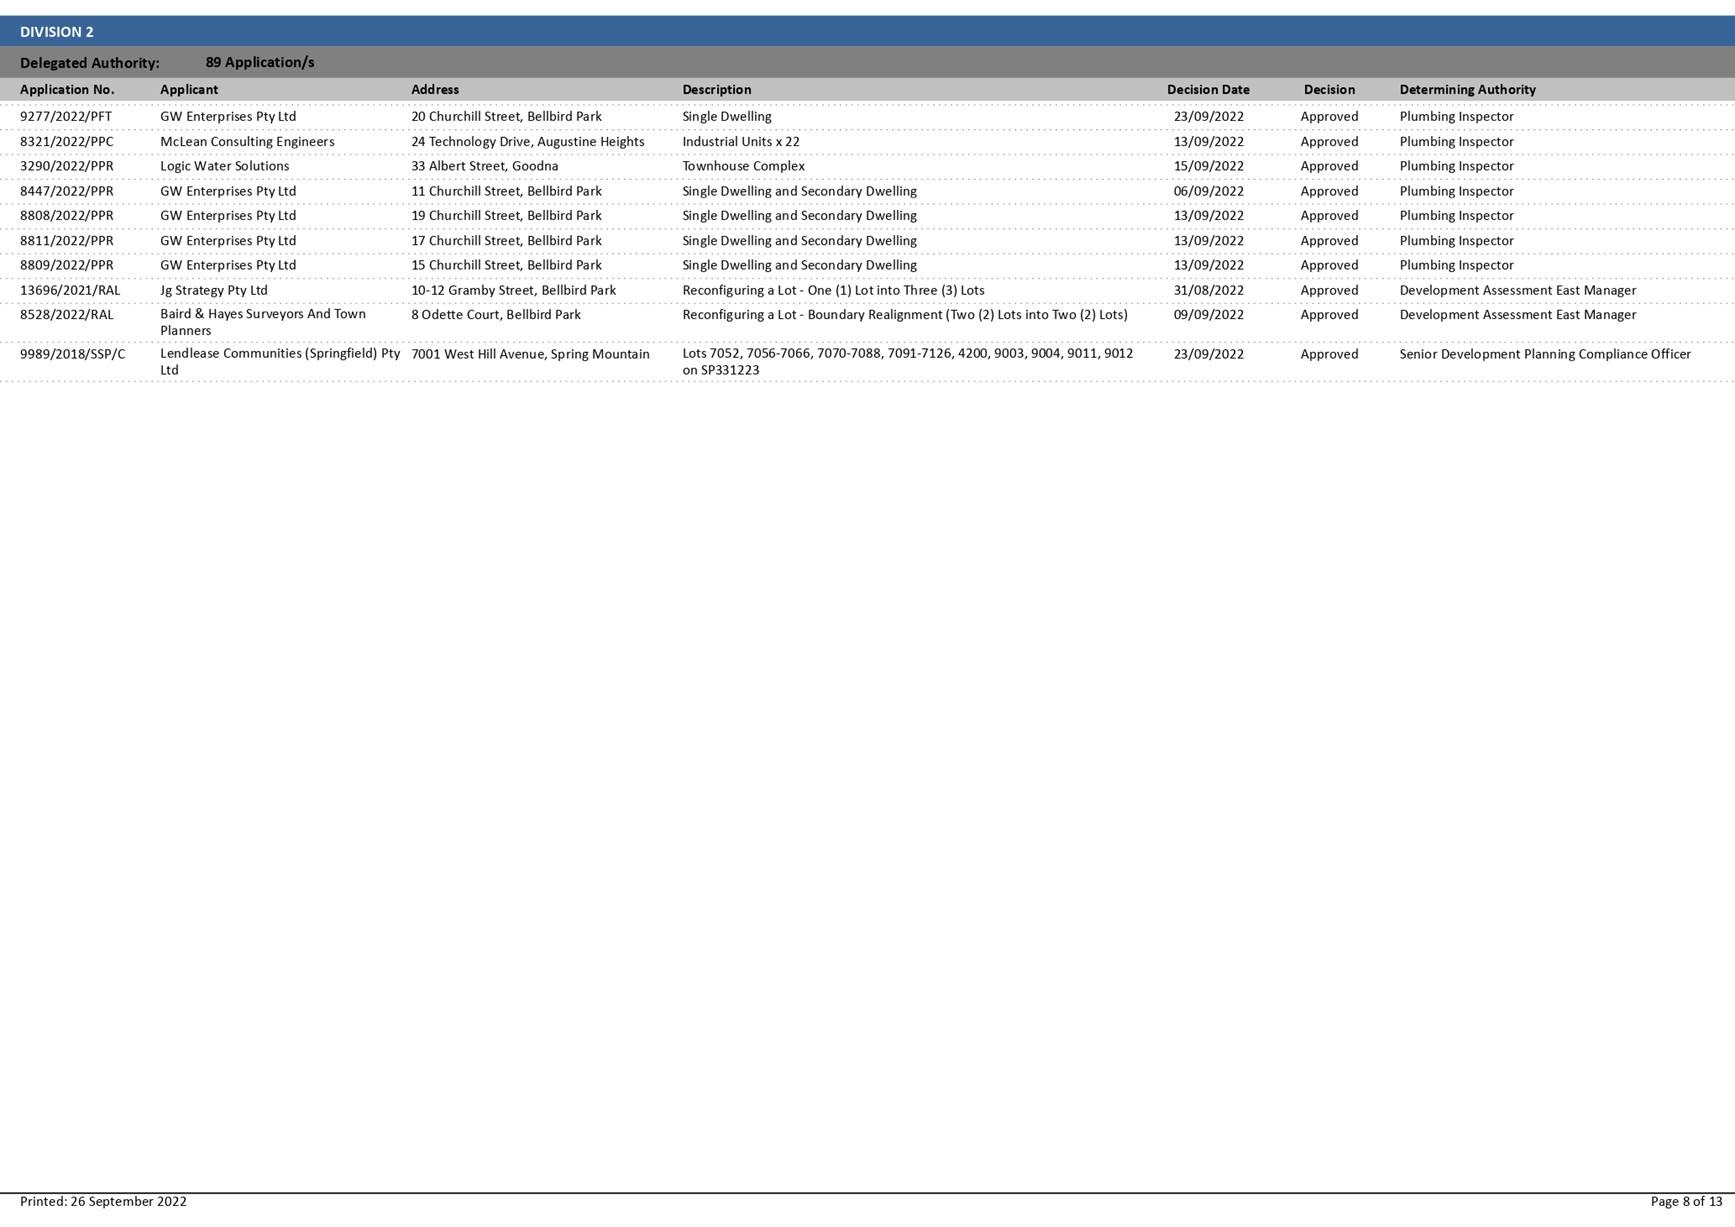Click address 33 Albert Street, Goodna
The image size is (1735, 1227).
[x=485, y=166]
